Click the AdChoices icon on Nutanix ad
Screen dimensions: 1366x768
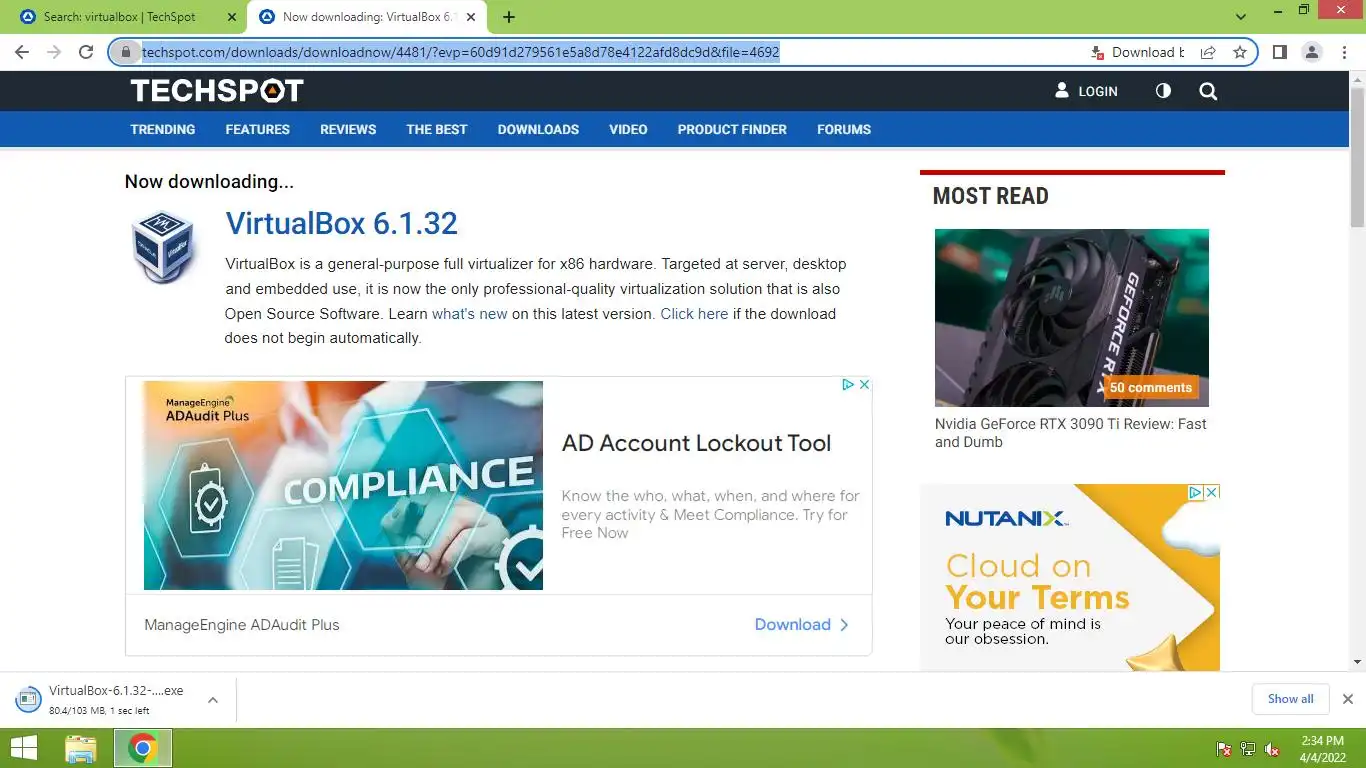(1195, 492)
